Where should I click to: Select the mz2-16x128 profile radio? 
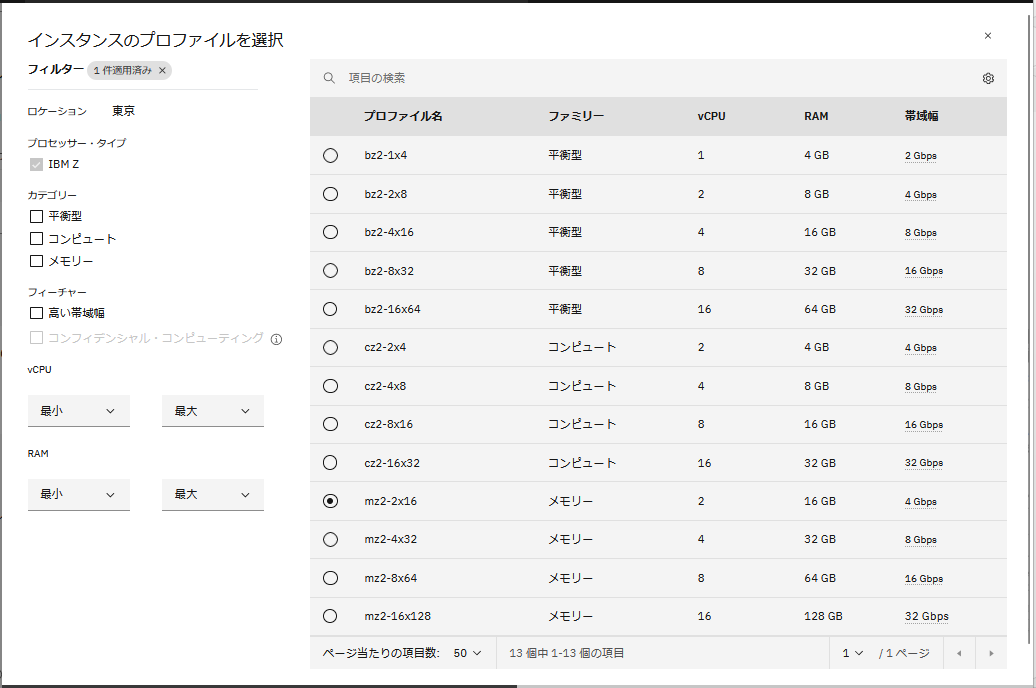tap(330, 616)
